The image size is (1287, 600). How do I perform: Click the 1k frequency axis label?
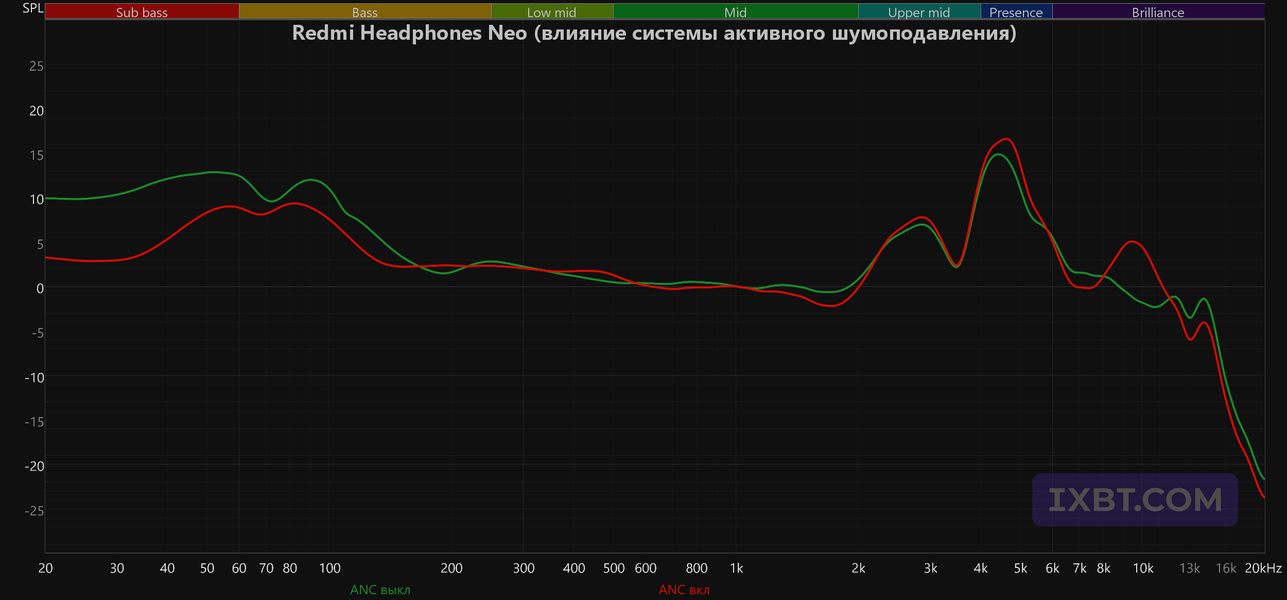coord(736,568)
